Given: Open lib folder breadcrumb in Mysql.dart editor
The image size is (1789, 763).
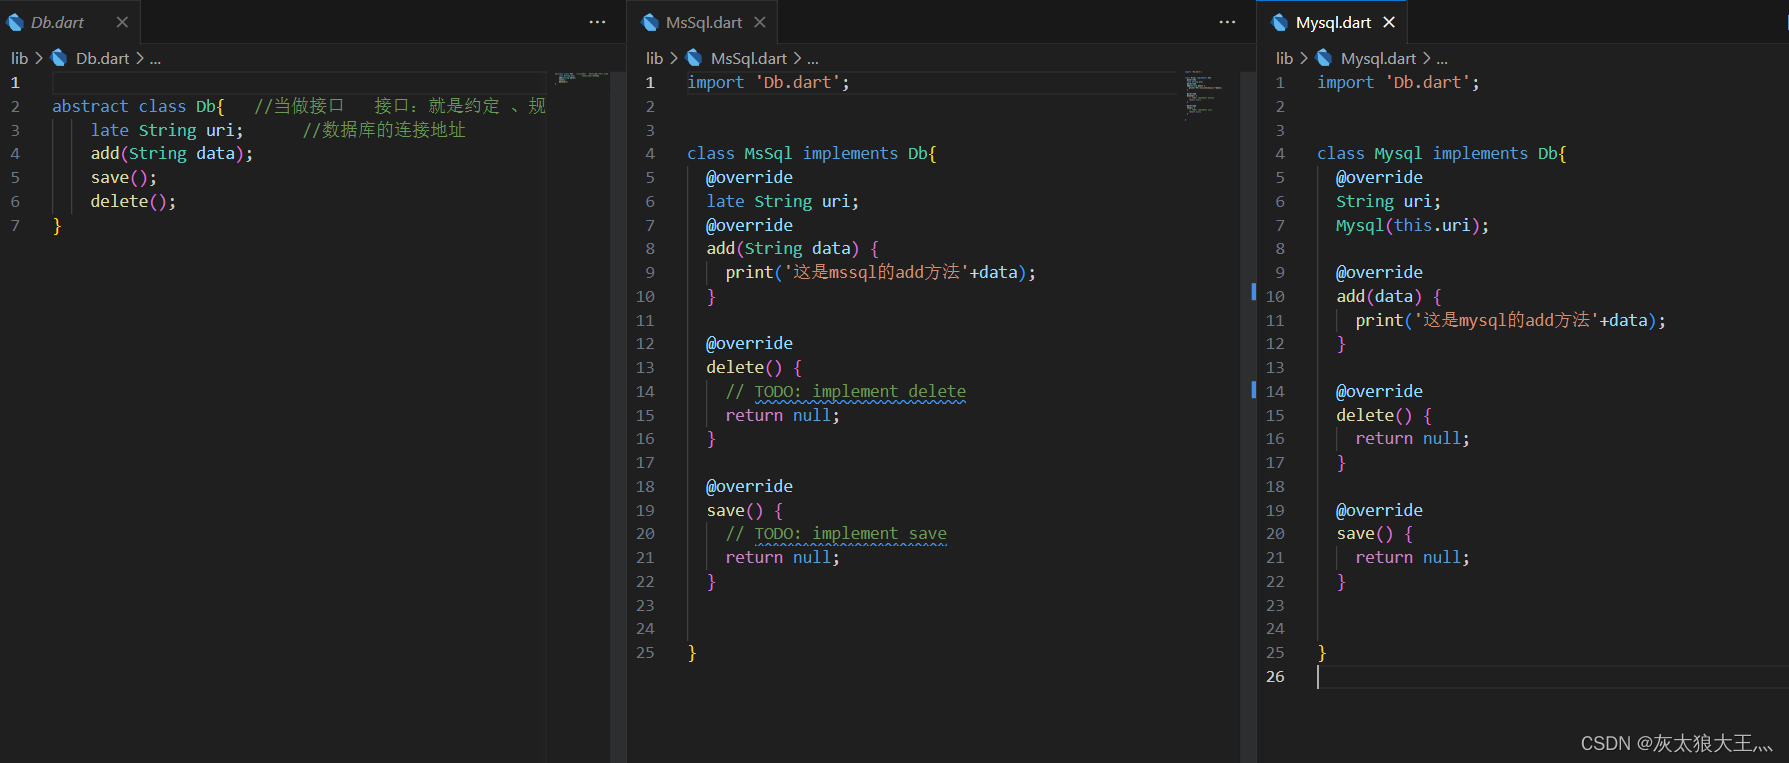Looking at the screenshot, I should (1284, 58).
